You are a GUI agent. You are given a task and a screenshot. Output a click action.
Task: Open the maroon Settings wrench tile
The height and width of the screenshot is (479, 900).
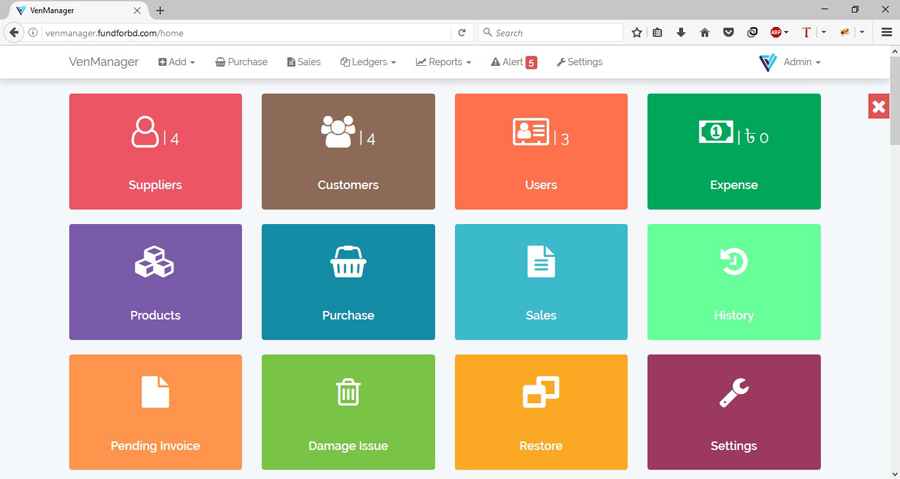click(734, 412)
